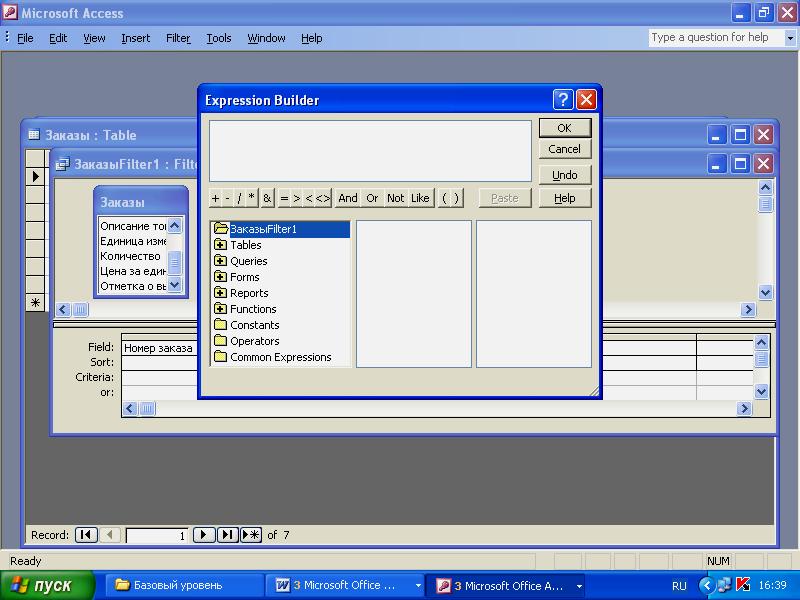800x600 pixels.
Task: Click the Undo button
Action: click(x=565, y=175)
